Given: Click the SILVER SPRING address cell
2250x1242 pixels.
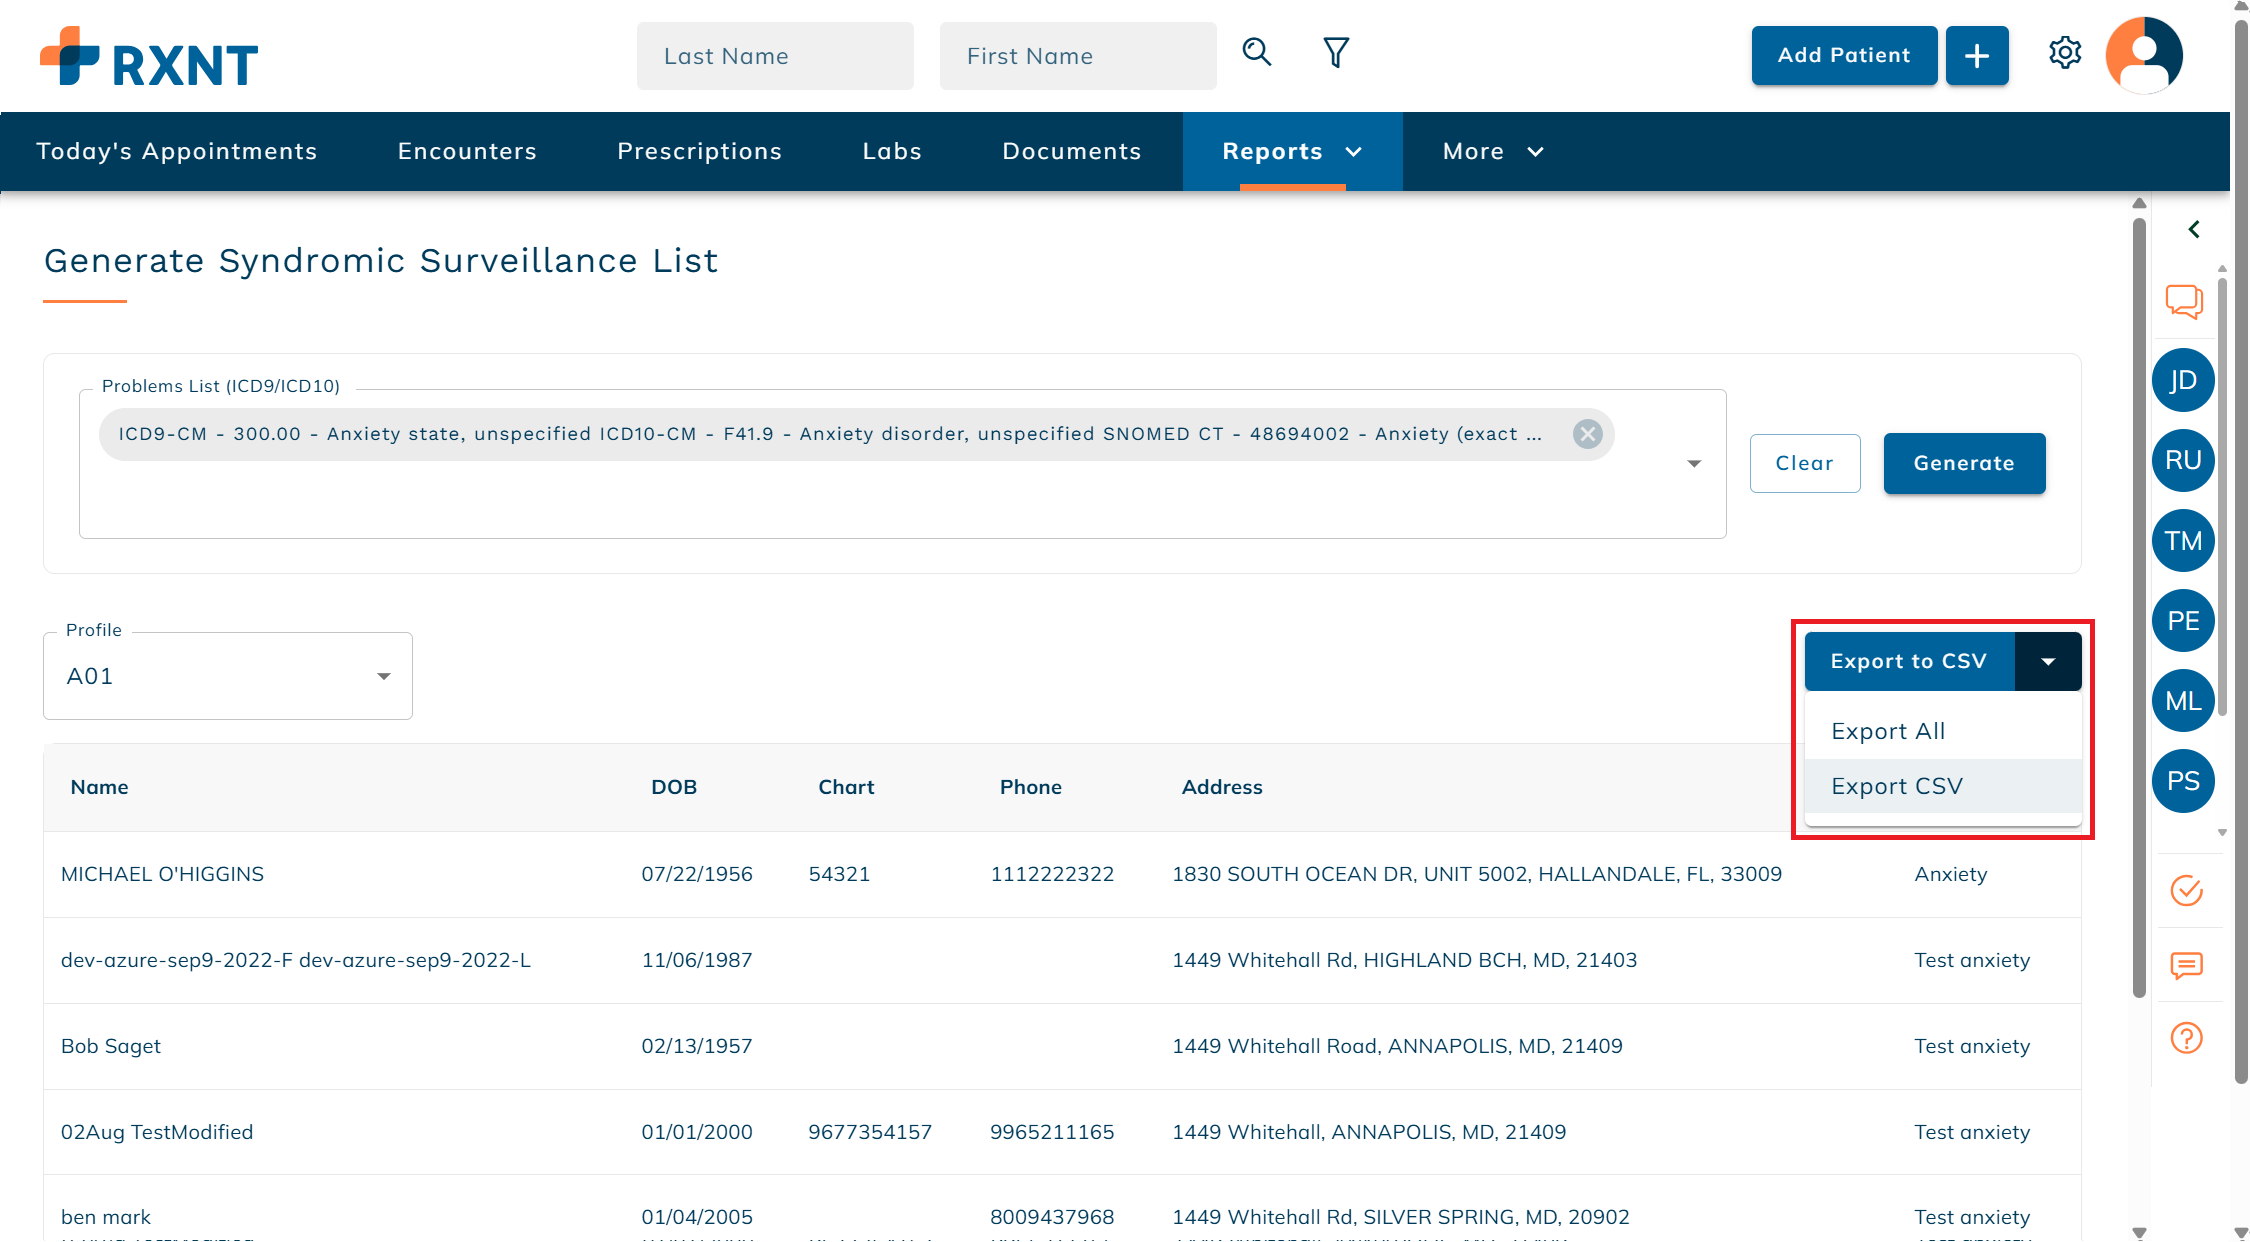Looking at the screenshot, I should point(1401,1217).
